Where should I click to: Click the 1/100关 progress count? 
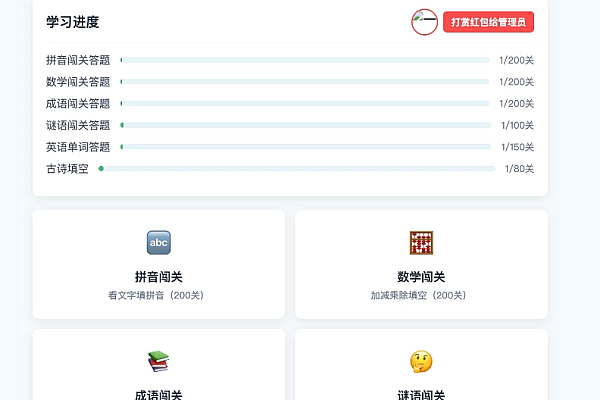click(x=517, y=125)
